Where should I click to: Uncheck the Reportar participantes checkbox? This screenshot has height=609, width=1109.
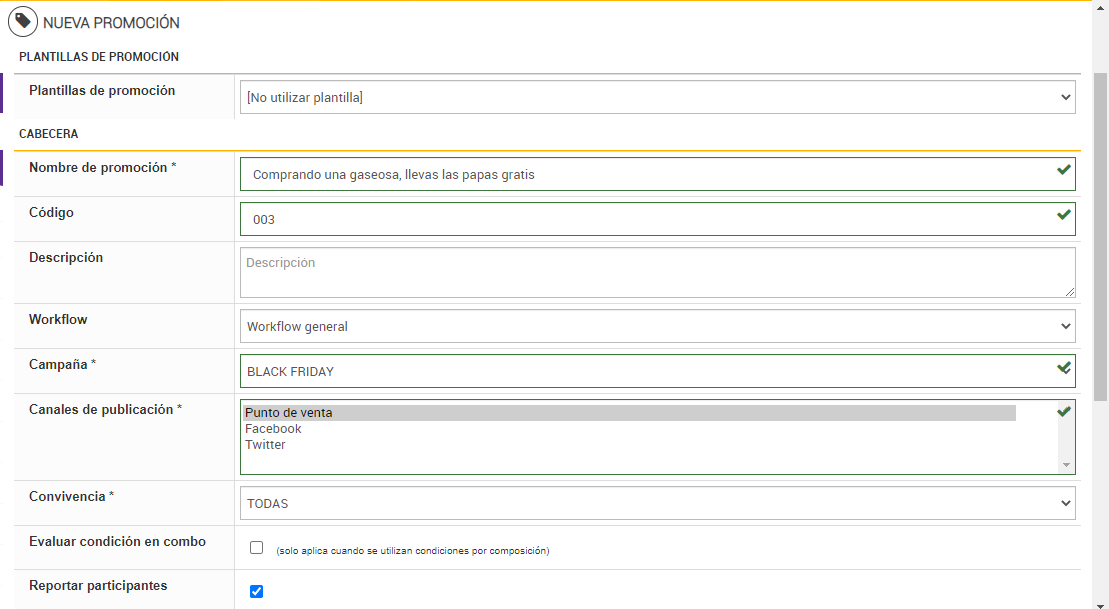pos(256,591)
